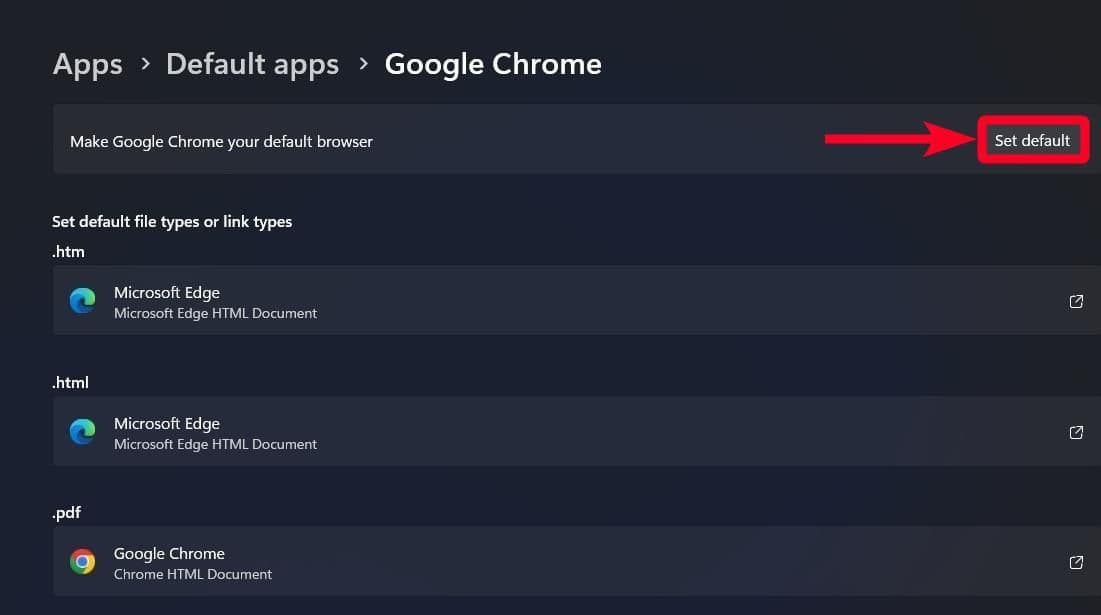This screenshot has height=615, width=1101.
Task: Open the external link icon for .htm
Action: (x=1076, y=301)
